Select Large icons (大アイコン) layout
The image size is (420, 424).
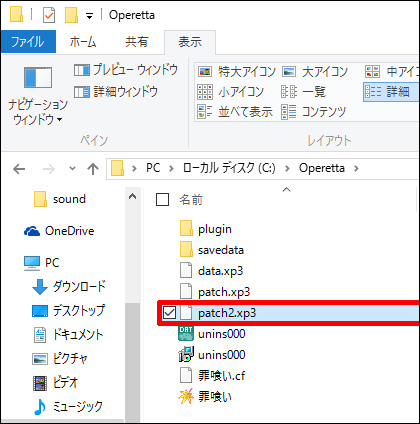click(315, 71)
